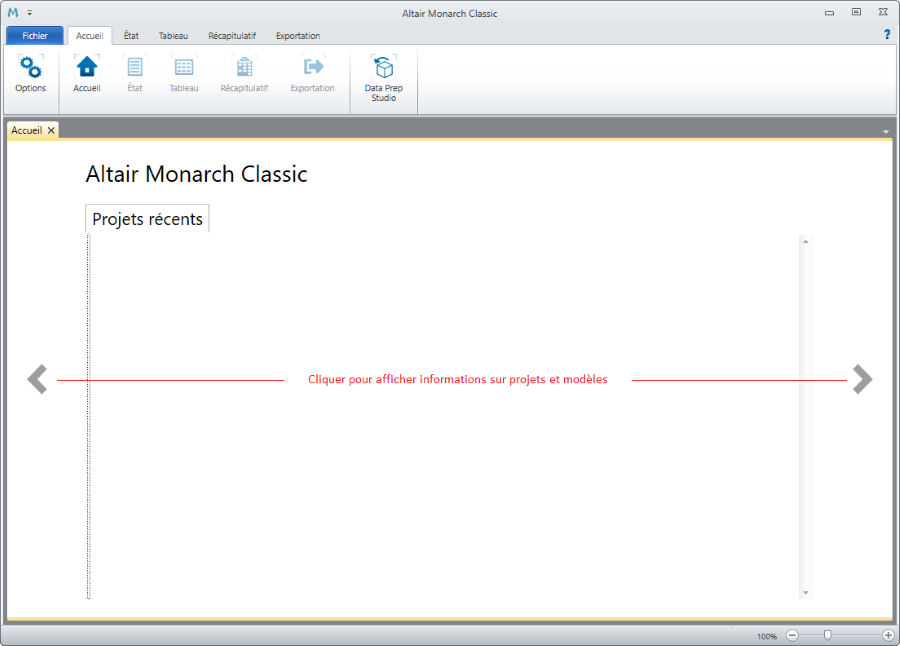The width and height of the screenshot is (900, 646).
Task: Click the Monarch logo in title bar
Action: click(13, 13)
